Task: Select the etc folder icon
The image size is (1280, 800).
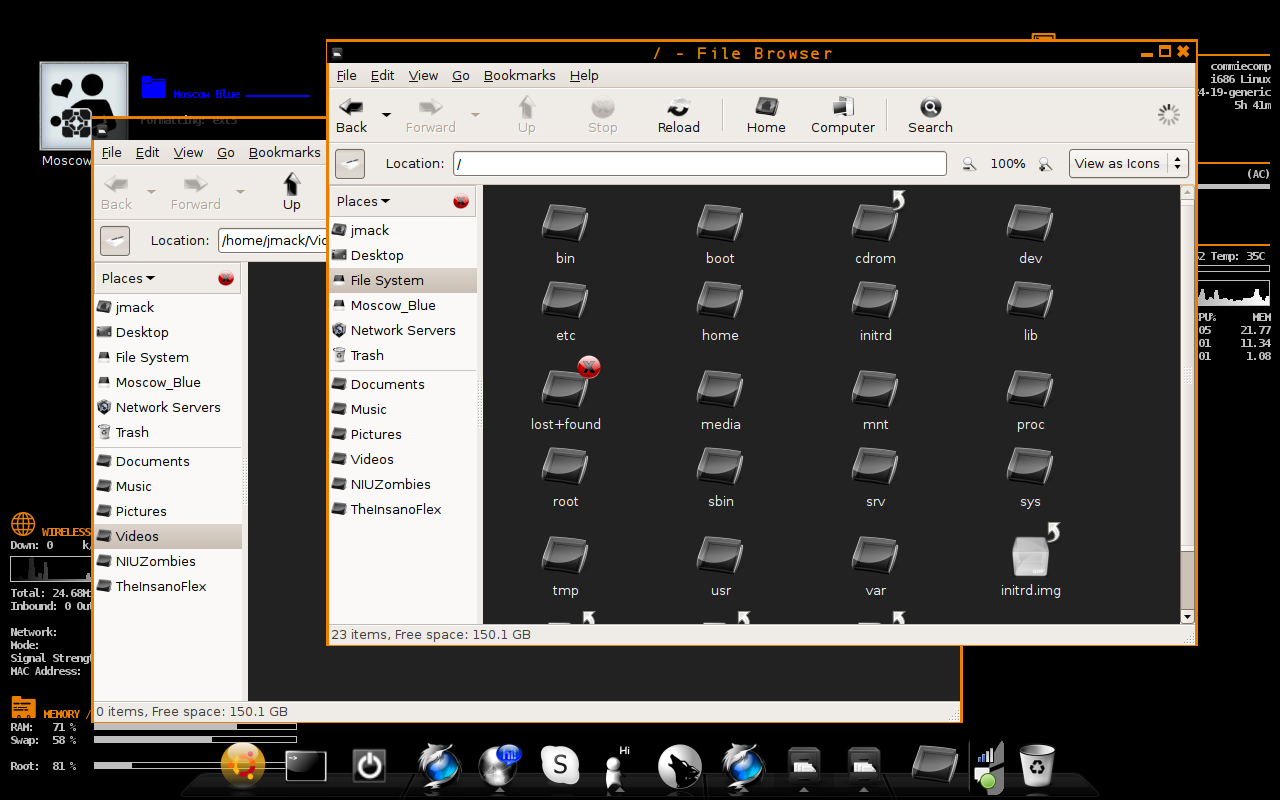Action: click(565, 300)
